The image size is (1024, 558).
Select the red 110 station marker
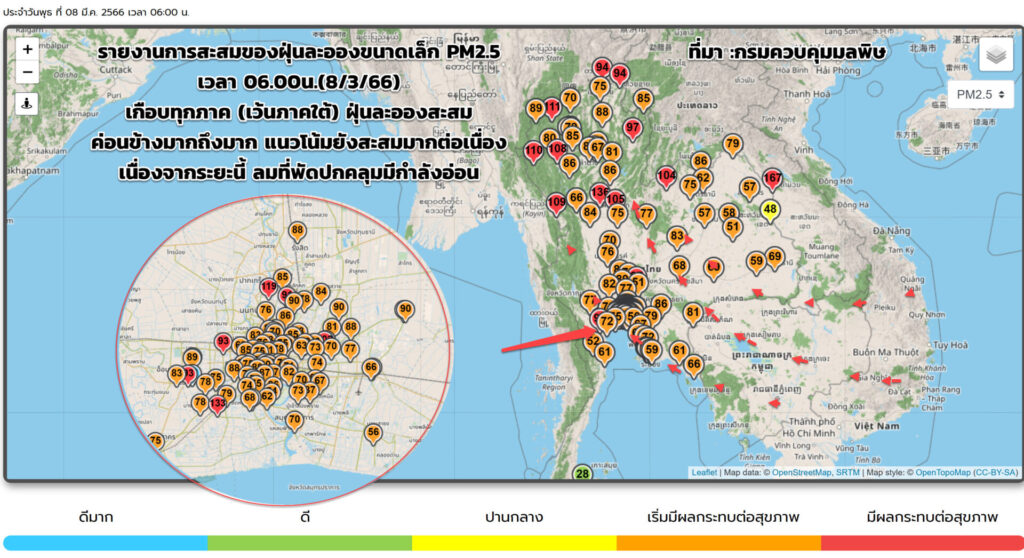pyautogui.click(x=534, y=151)
